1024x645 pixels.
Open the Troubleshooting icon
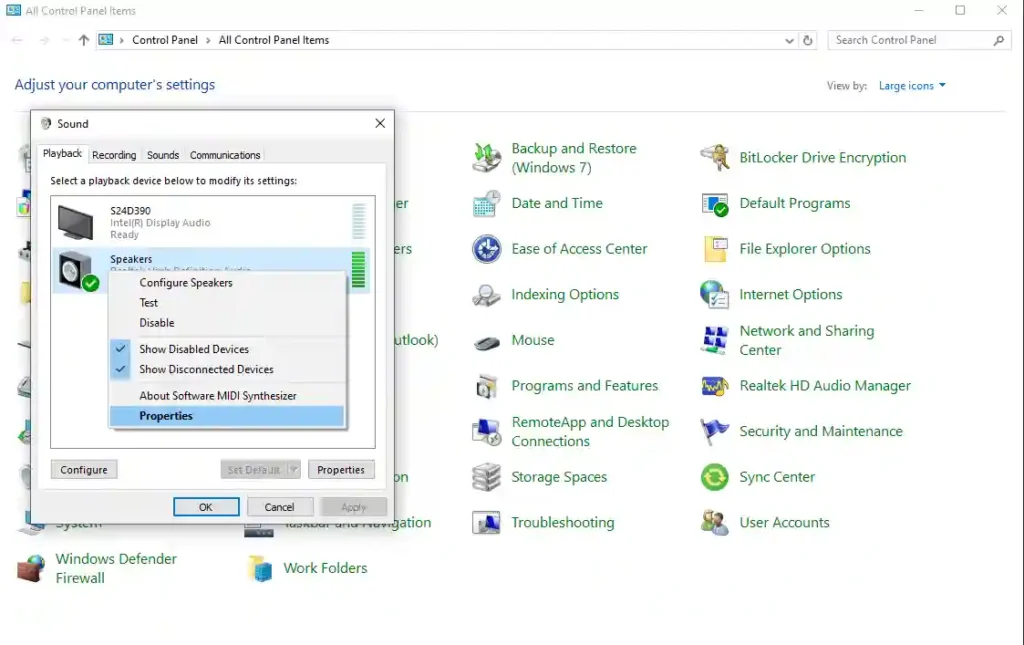pos(487,523)
